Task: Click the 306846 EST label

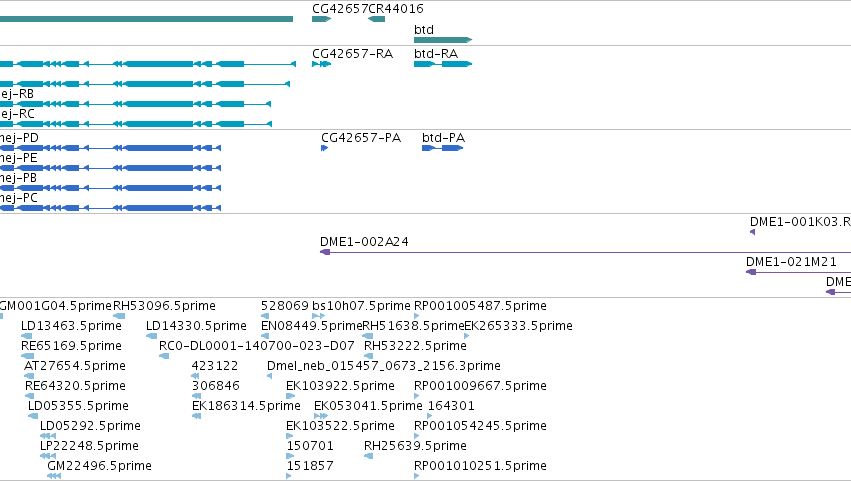Action: tap(215, 386)
